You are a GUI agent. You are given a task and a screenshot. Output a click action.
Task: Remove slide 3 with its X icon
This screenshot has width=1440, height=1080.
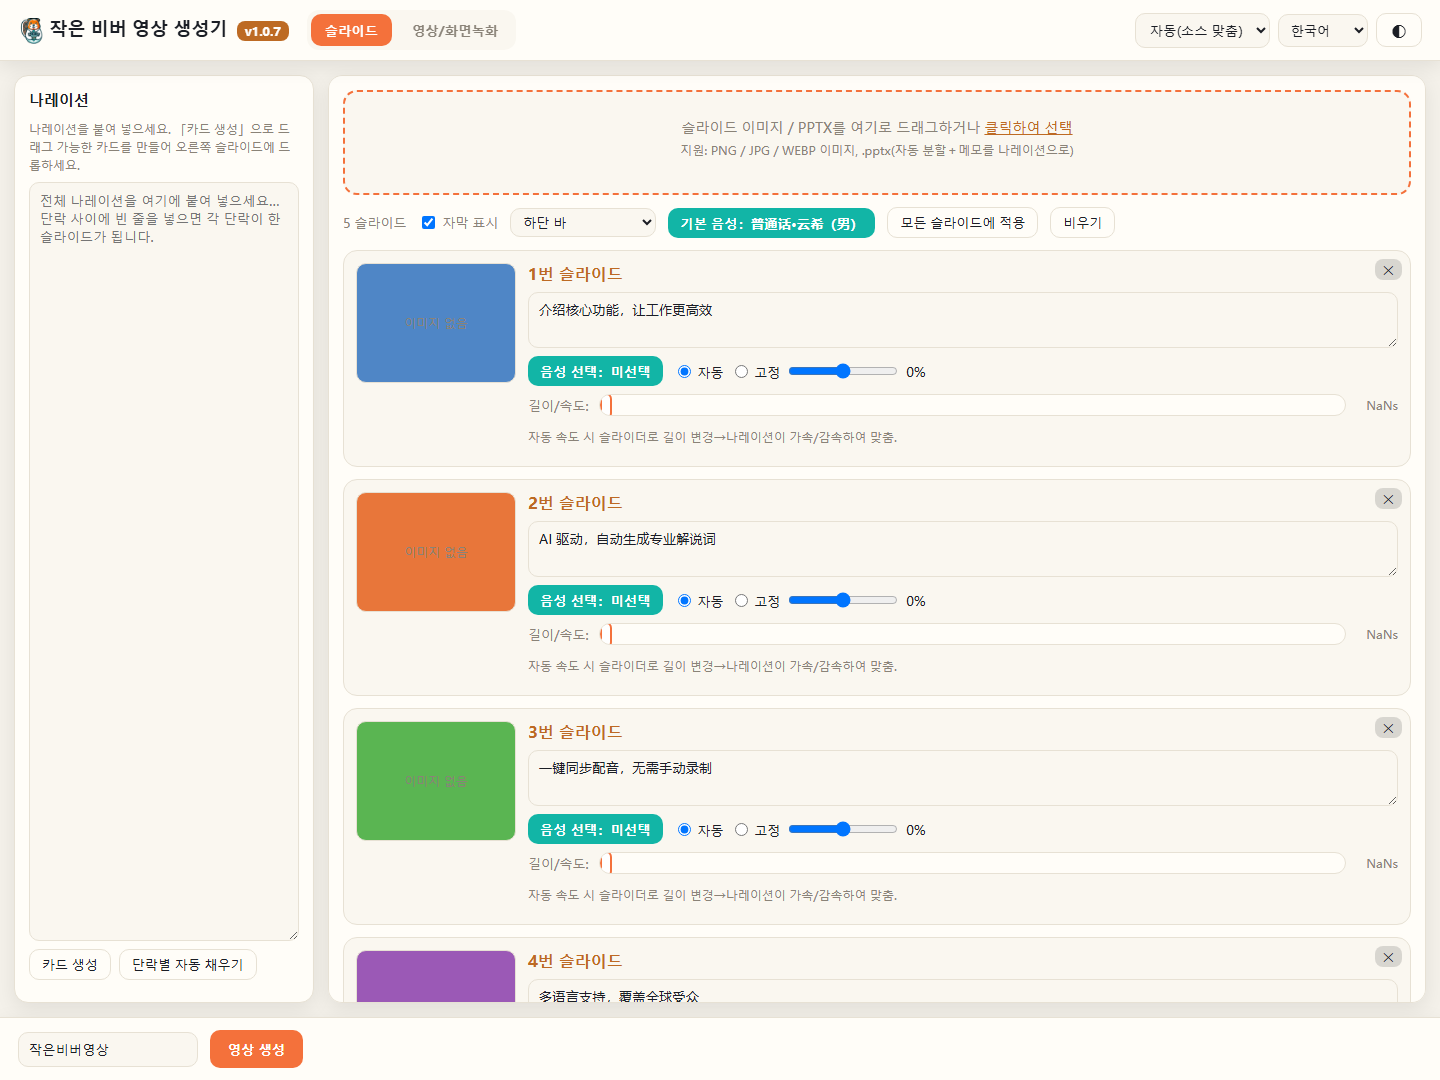point(1388,728)
